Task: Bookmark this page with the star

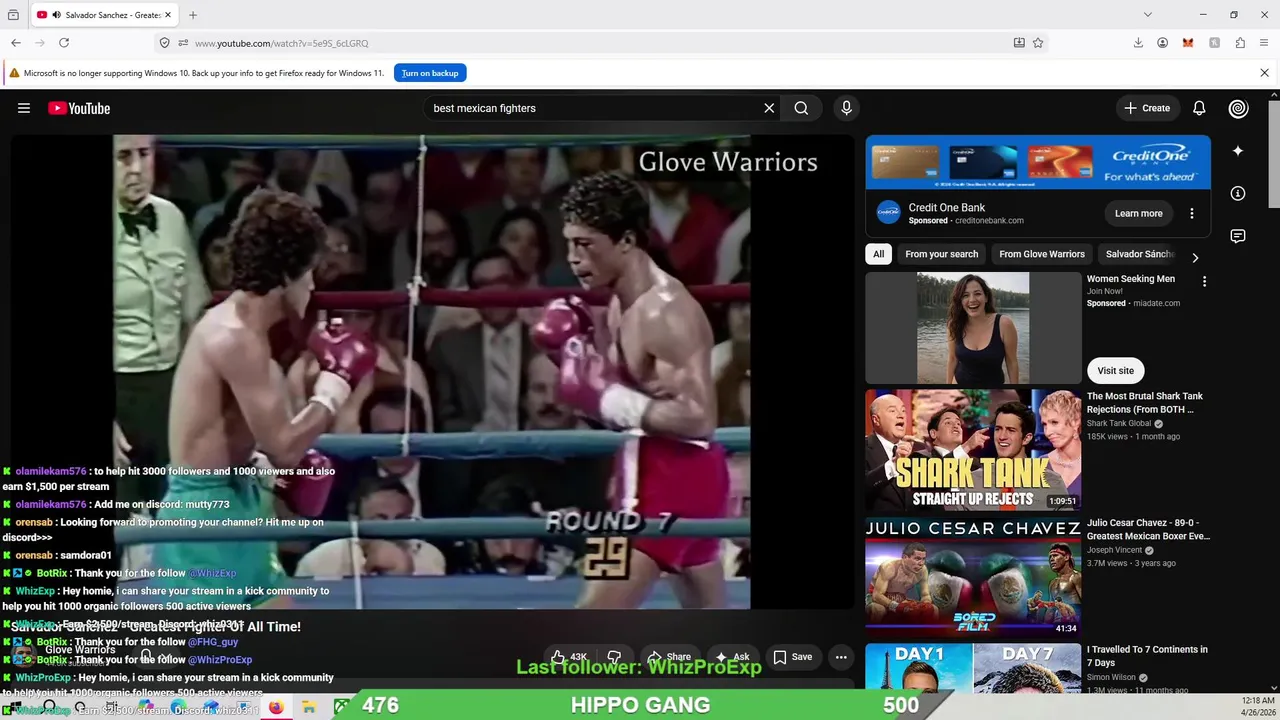Action: point(1038,43)
